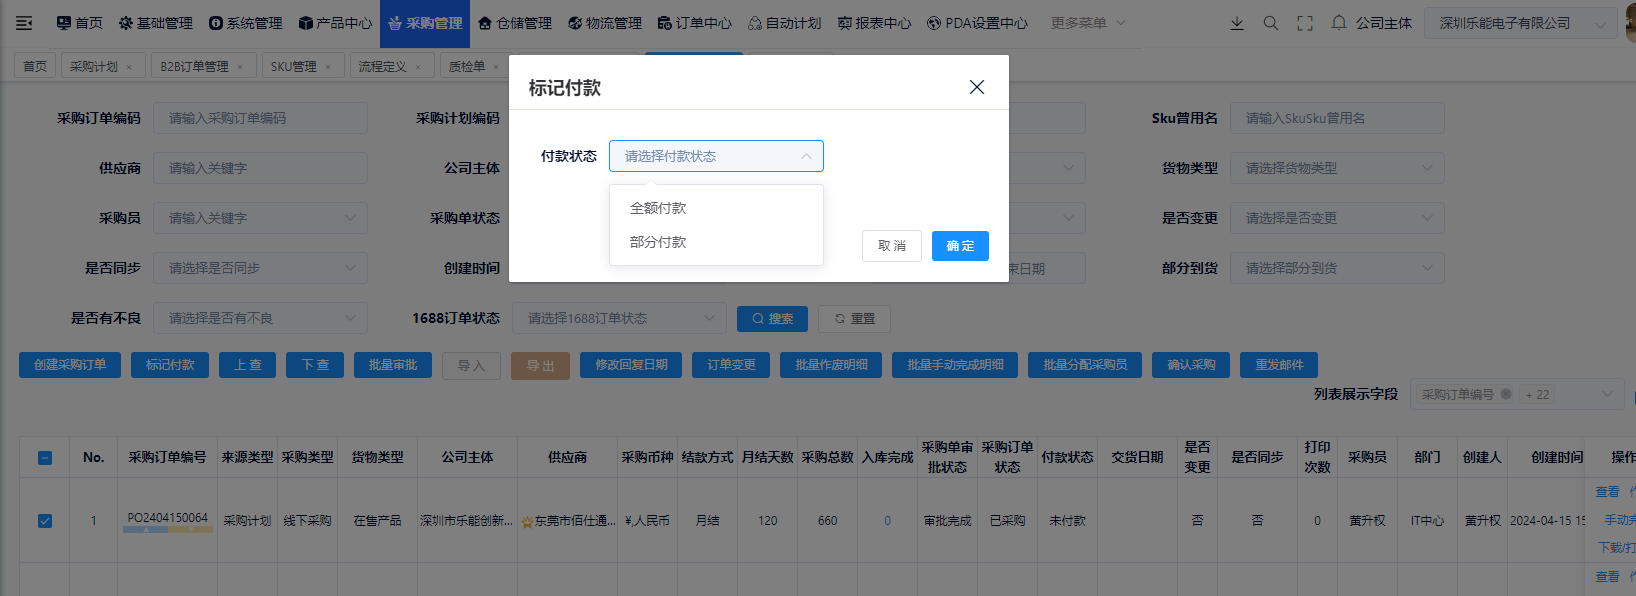Focus the Sku管用名 input field
The height and width of the screenshot is (596, 1636).
pyautogui.click(x=1337, y=118)
